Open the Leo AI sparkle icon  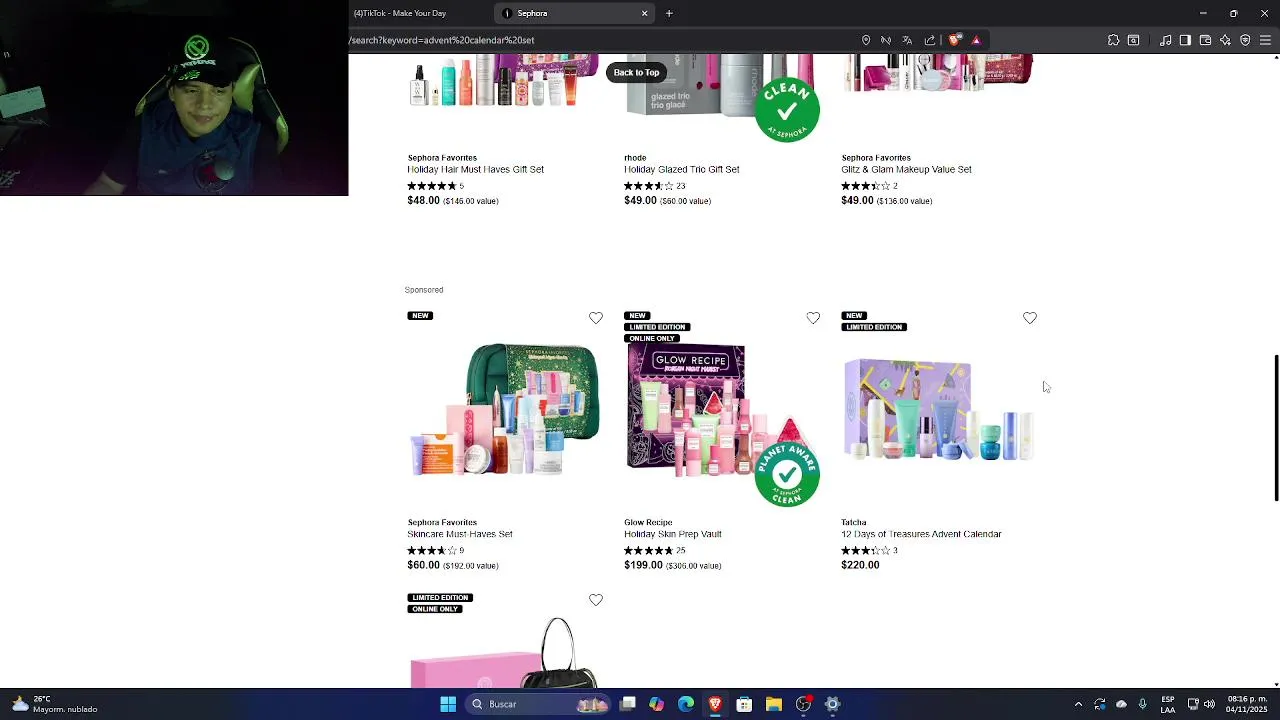[1225, 40]
